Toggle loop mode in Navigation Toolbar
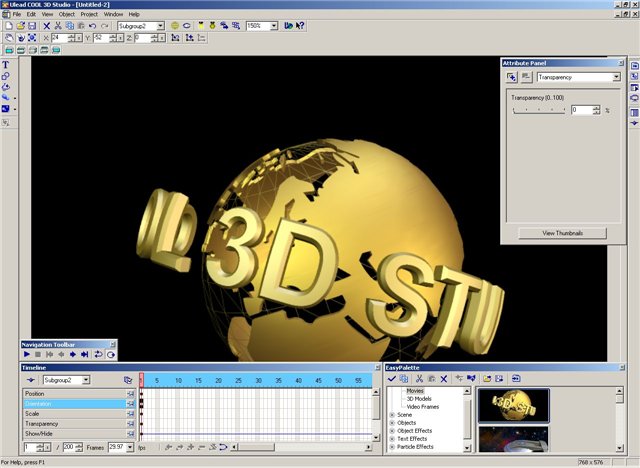640x468 pixels. [98, 354]
